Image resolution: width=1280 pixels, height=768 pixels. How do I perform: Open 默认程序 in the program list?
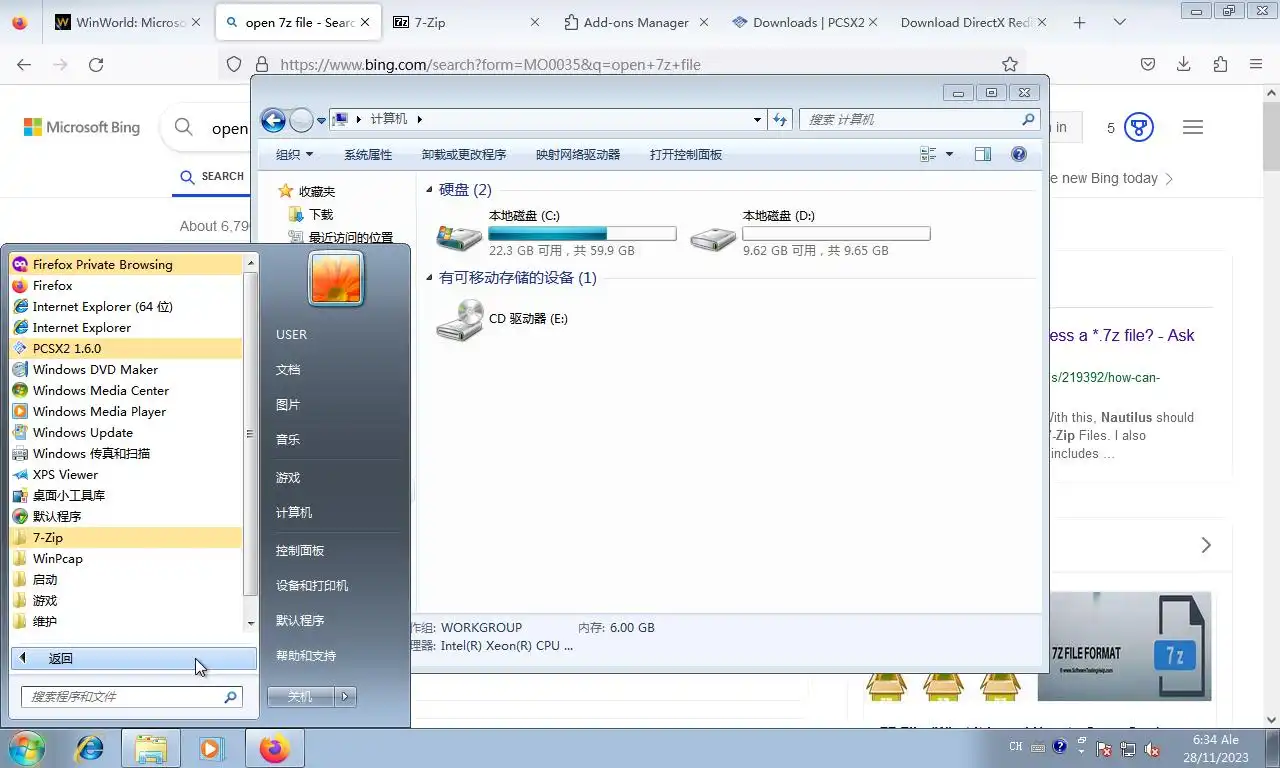click(x=126, y=516)
